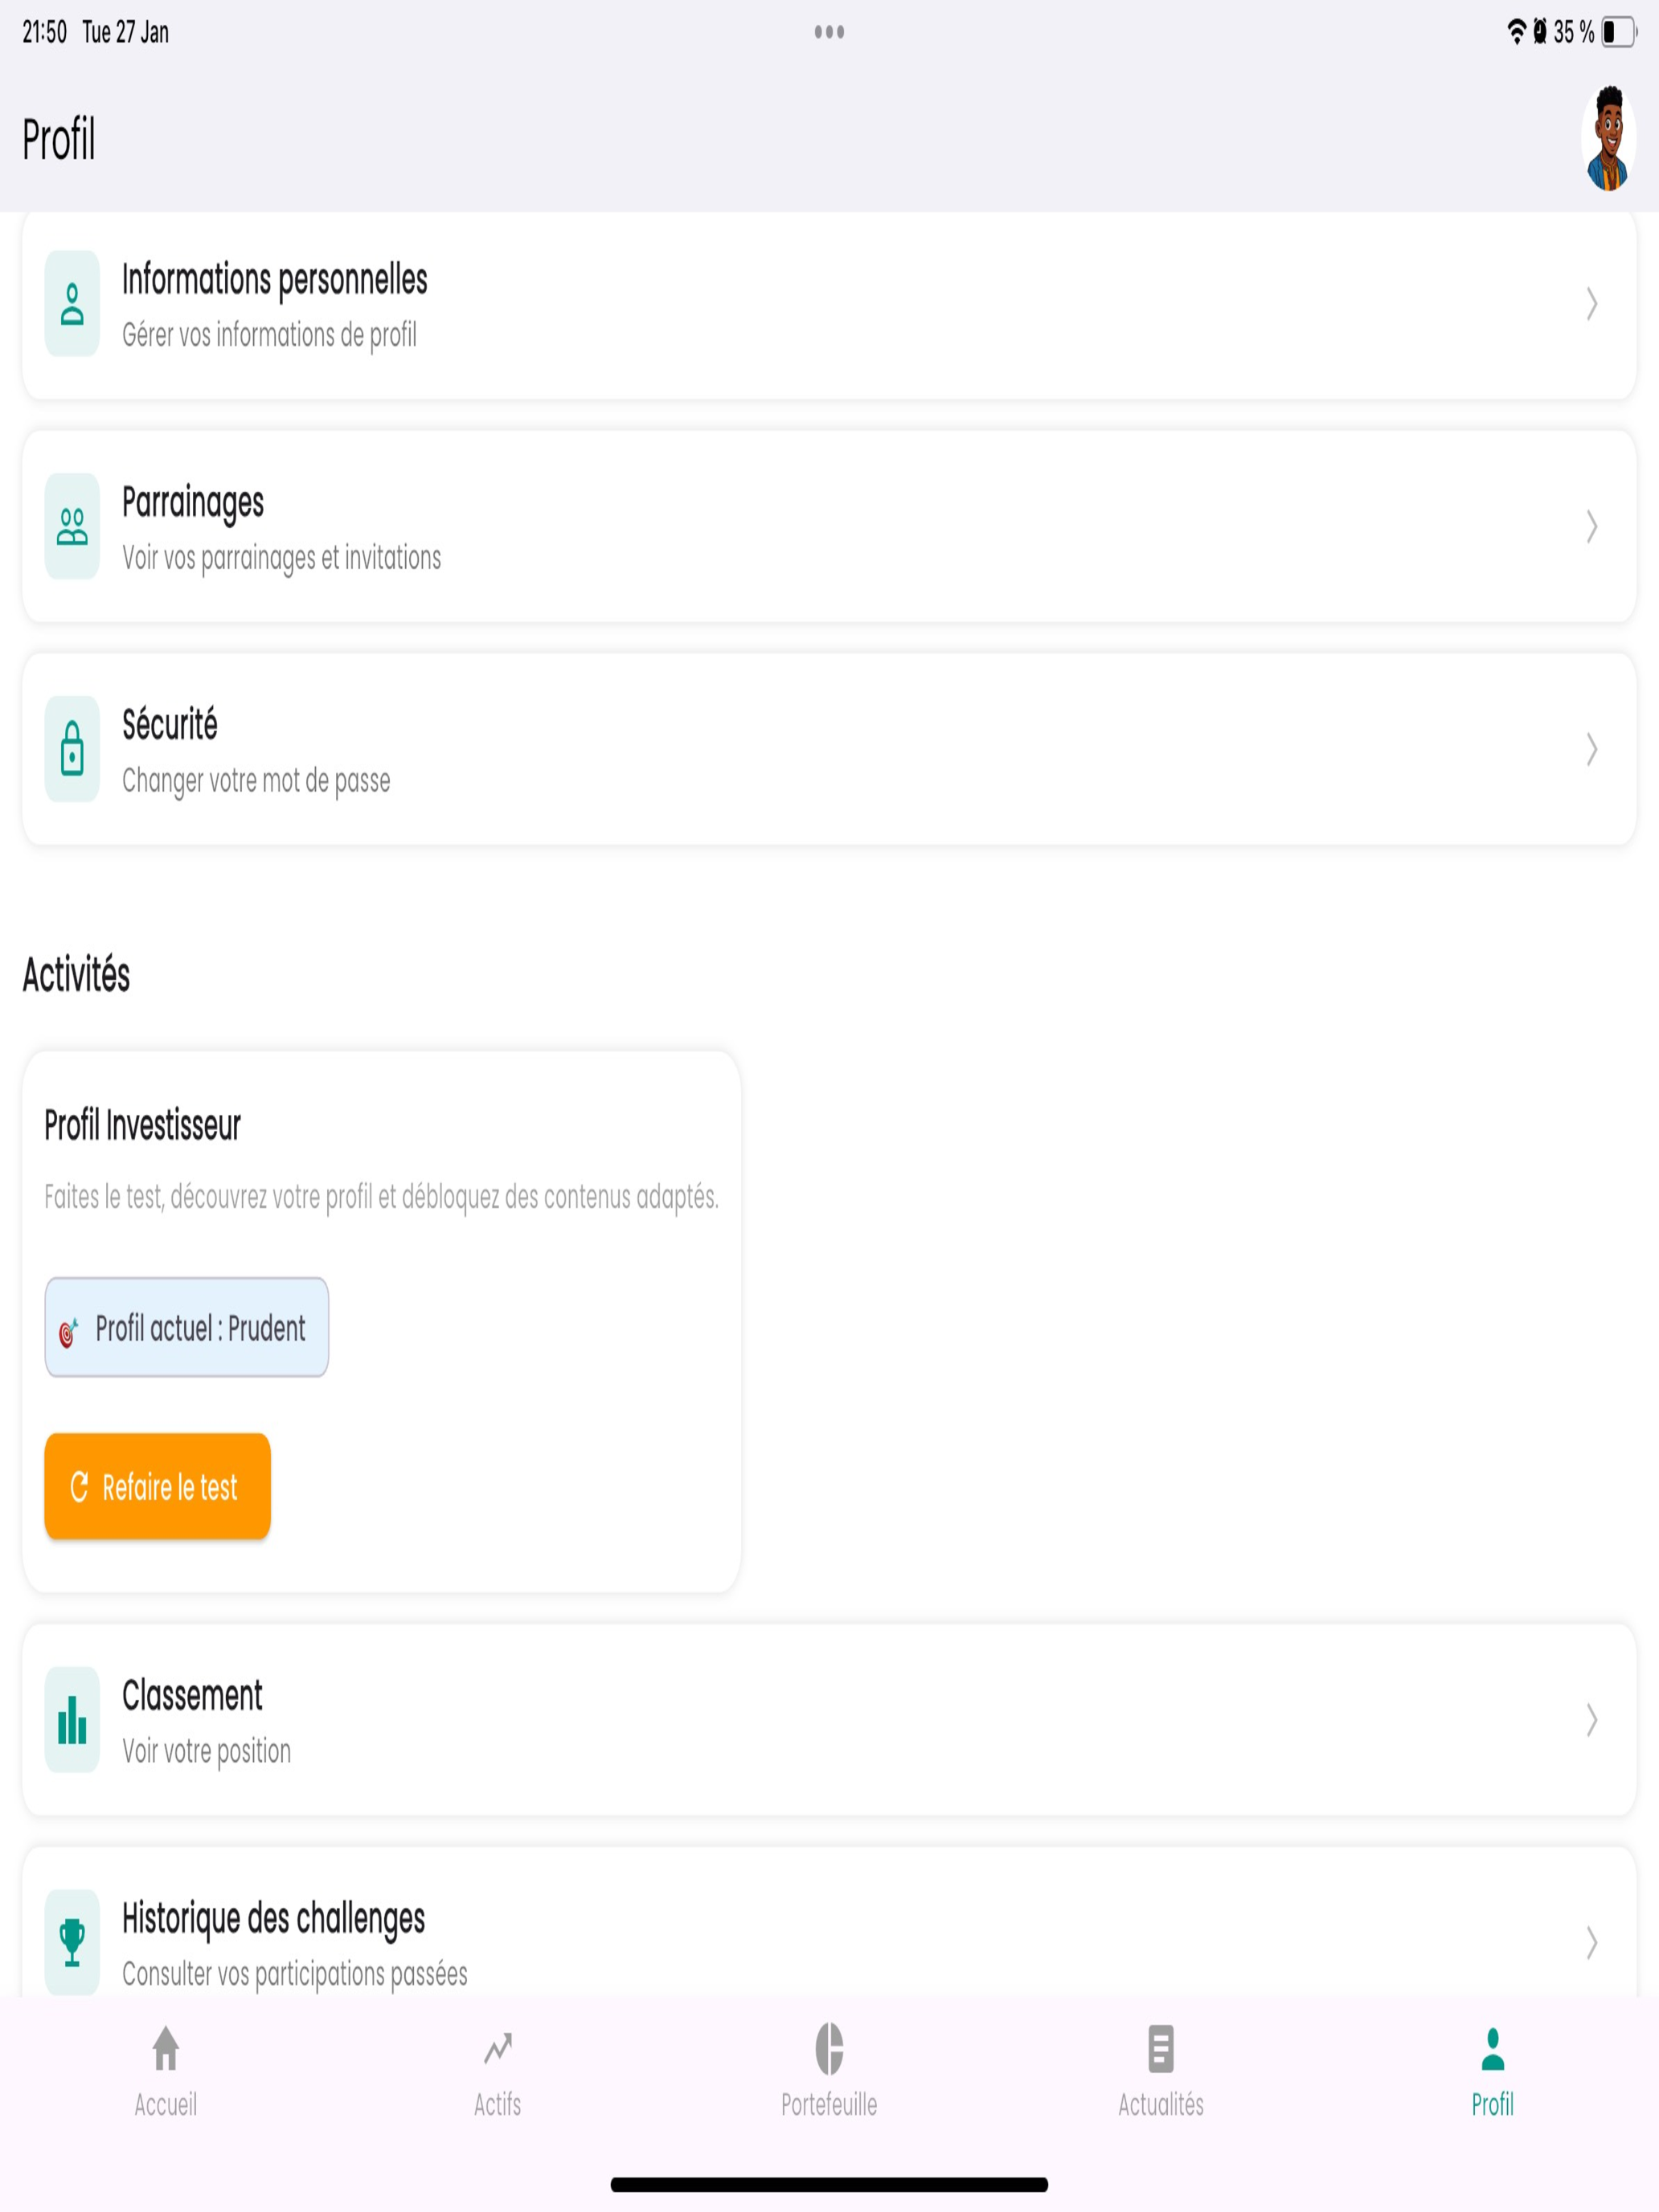Screen dimensions: 1659x2212
Task: Tap the Profil actuel : Prudent badge
Action: coord(187,1327)
